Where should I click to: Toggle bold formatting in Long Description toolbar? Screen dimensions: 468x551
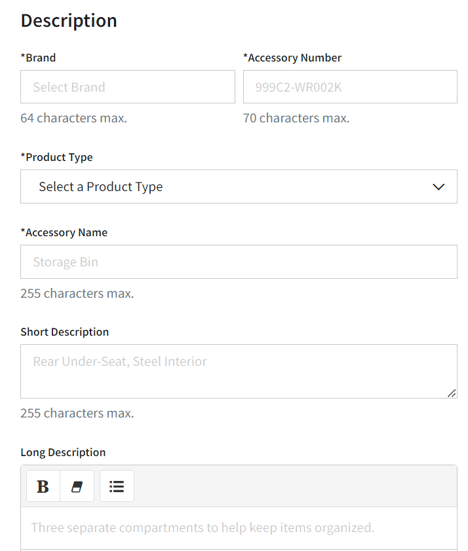[x=43, y=486]
